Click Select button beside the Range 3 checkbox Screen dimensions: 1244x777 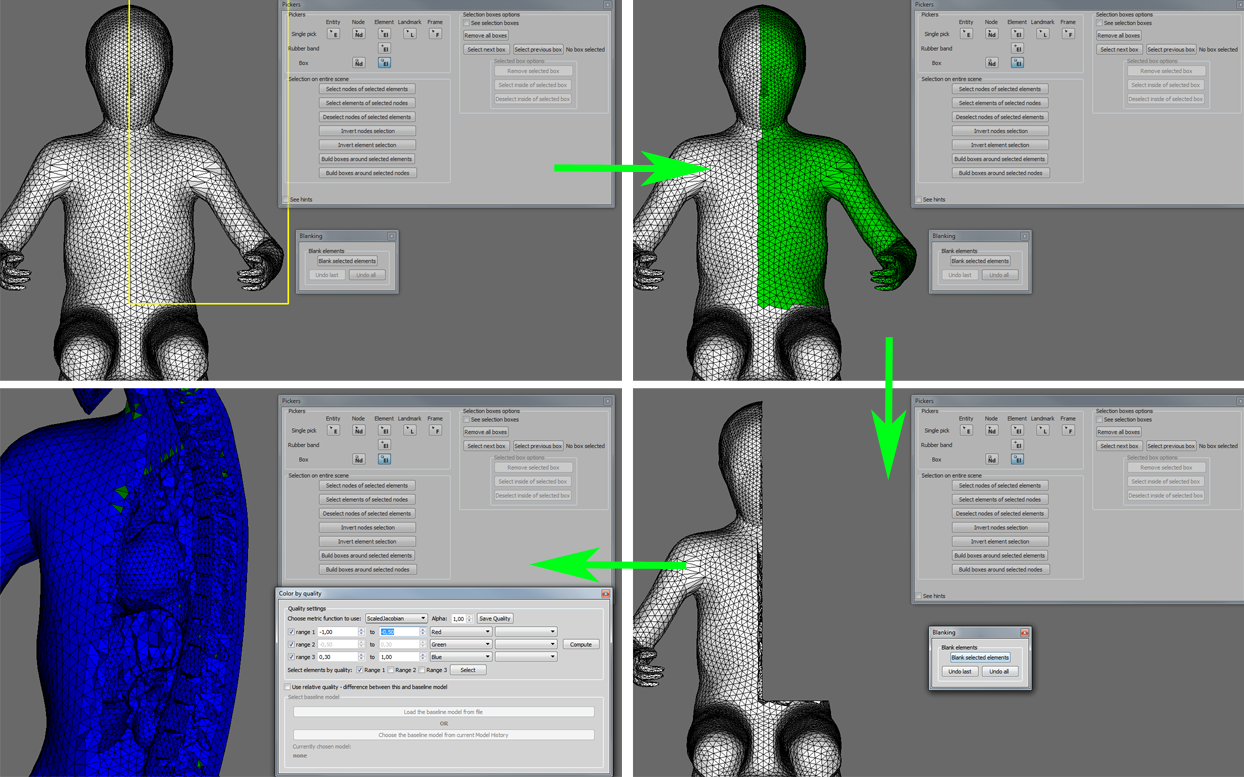[x=468, y=670]
